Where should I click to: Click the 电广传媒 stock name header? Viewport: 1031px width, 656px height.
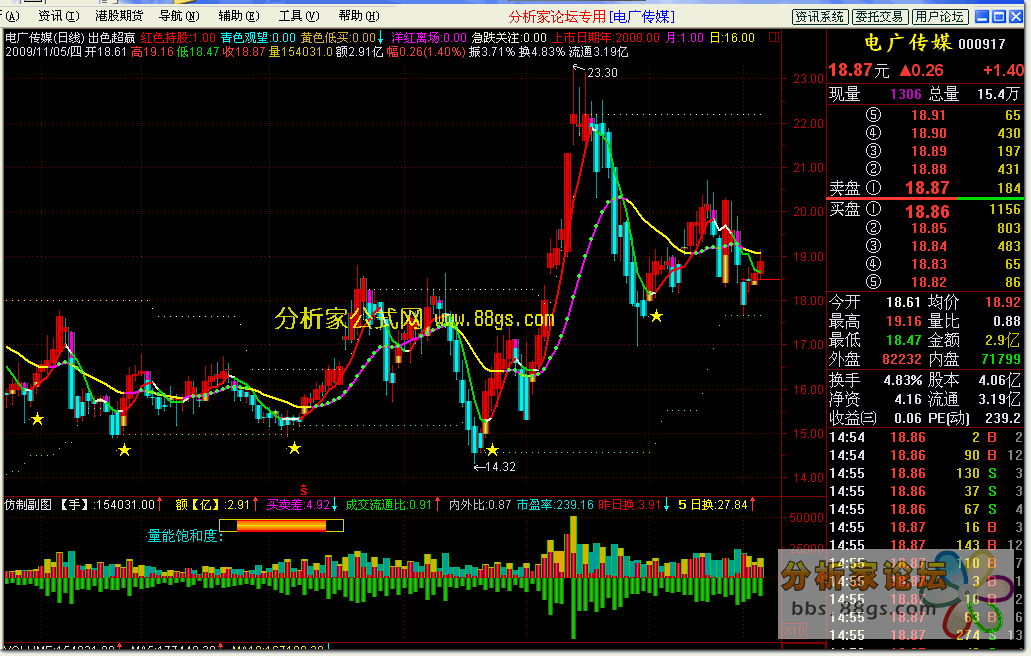click(x=908, y=43)
